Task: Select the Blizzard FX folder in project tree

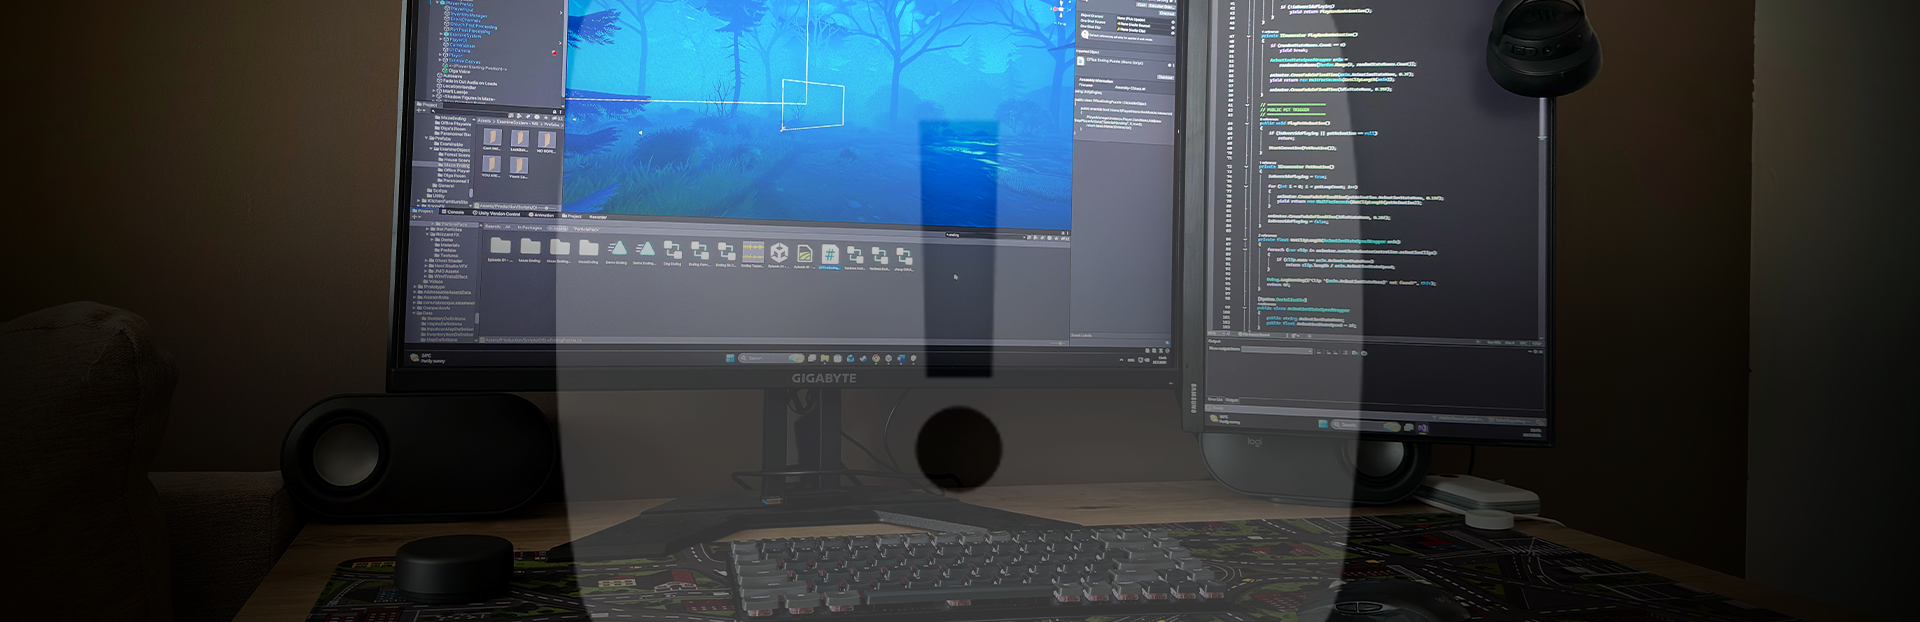Action: point(444,234)
